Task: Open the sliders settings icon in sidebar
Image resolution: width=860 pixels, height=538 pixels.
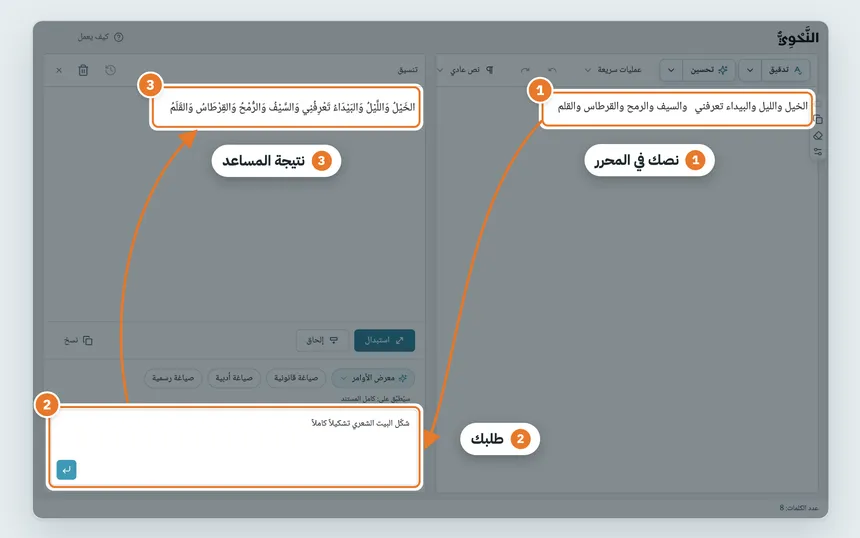Action: click(x=818, y=152)
